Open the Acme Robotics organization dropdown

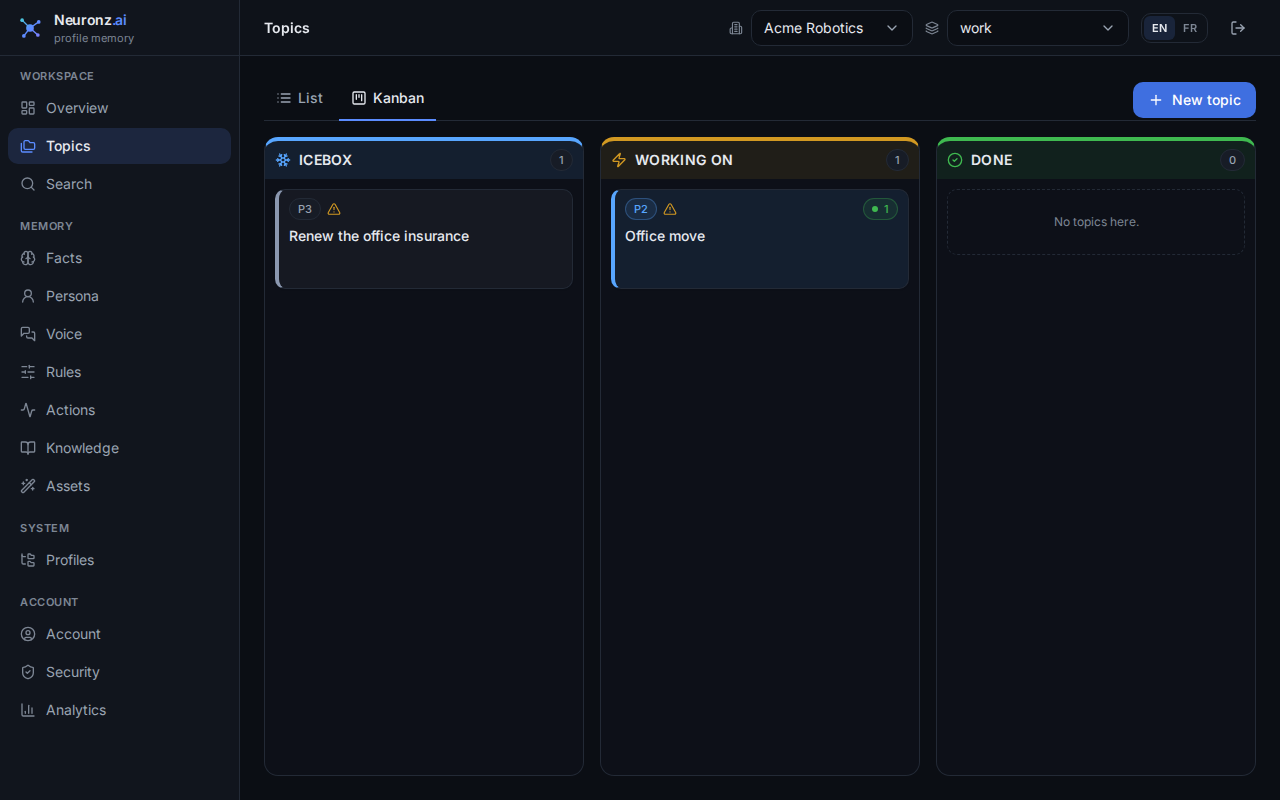click(x=832, y=28)
